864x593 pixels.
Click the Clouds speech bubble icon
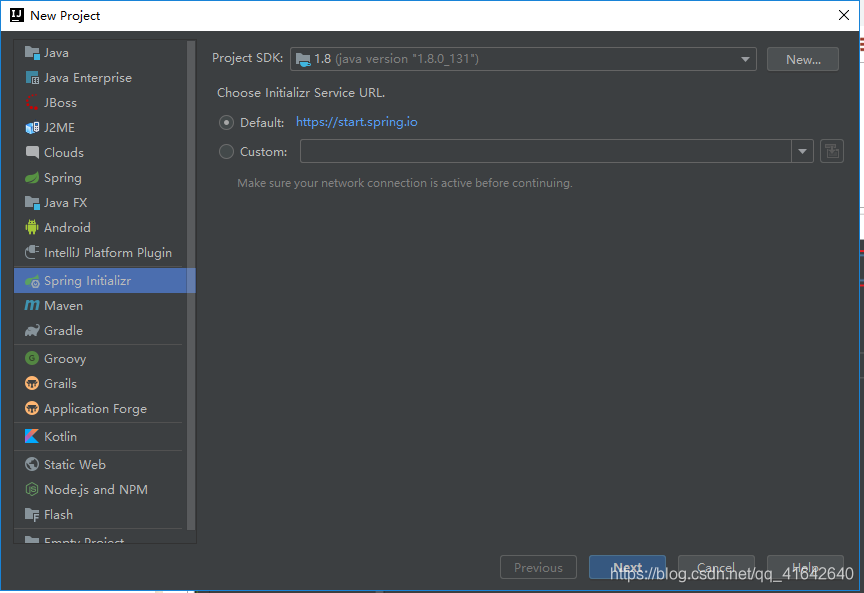32,153
